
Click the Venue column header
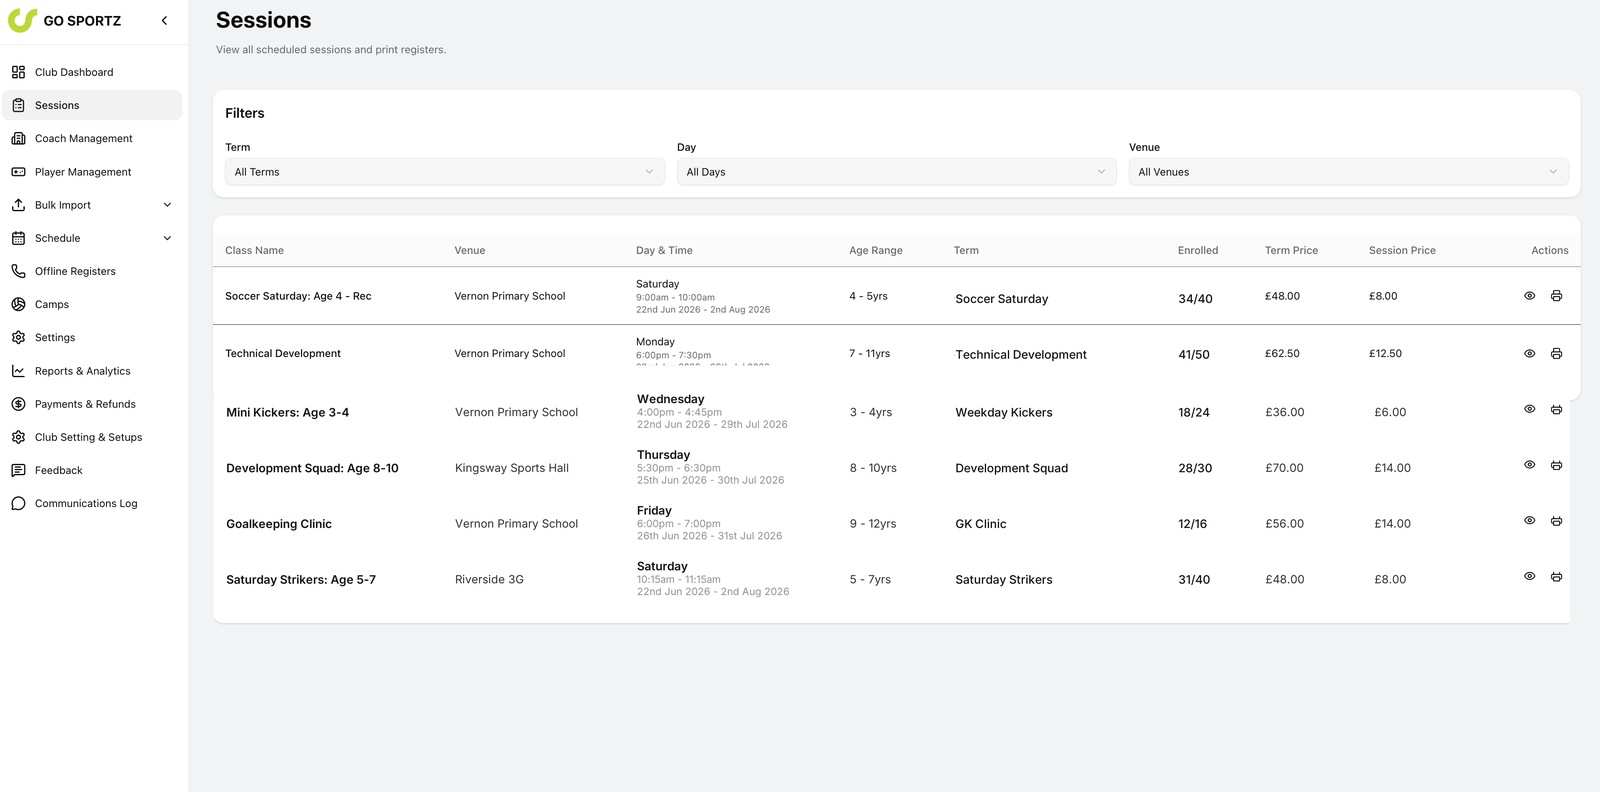470,250
